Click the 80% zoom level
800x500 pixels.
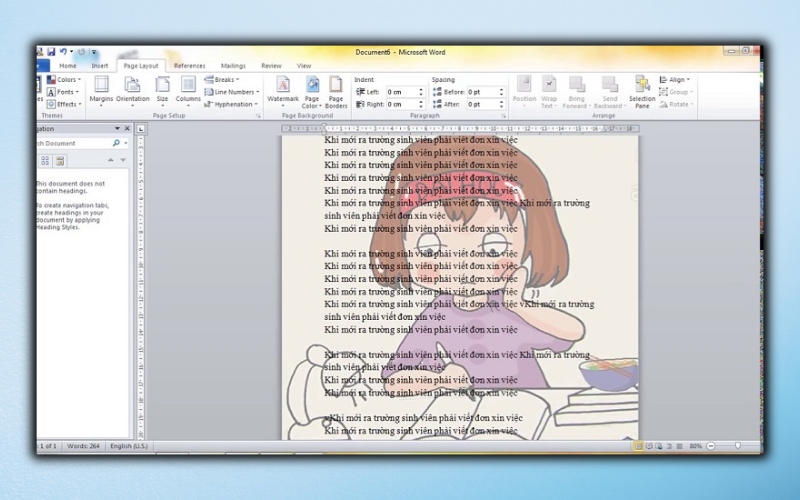point(695,446)
